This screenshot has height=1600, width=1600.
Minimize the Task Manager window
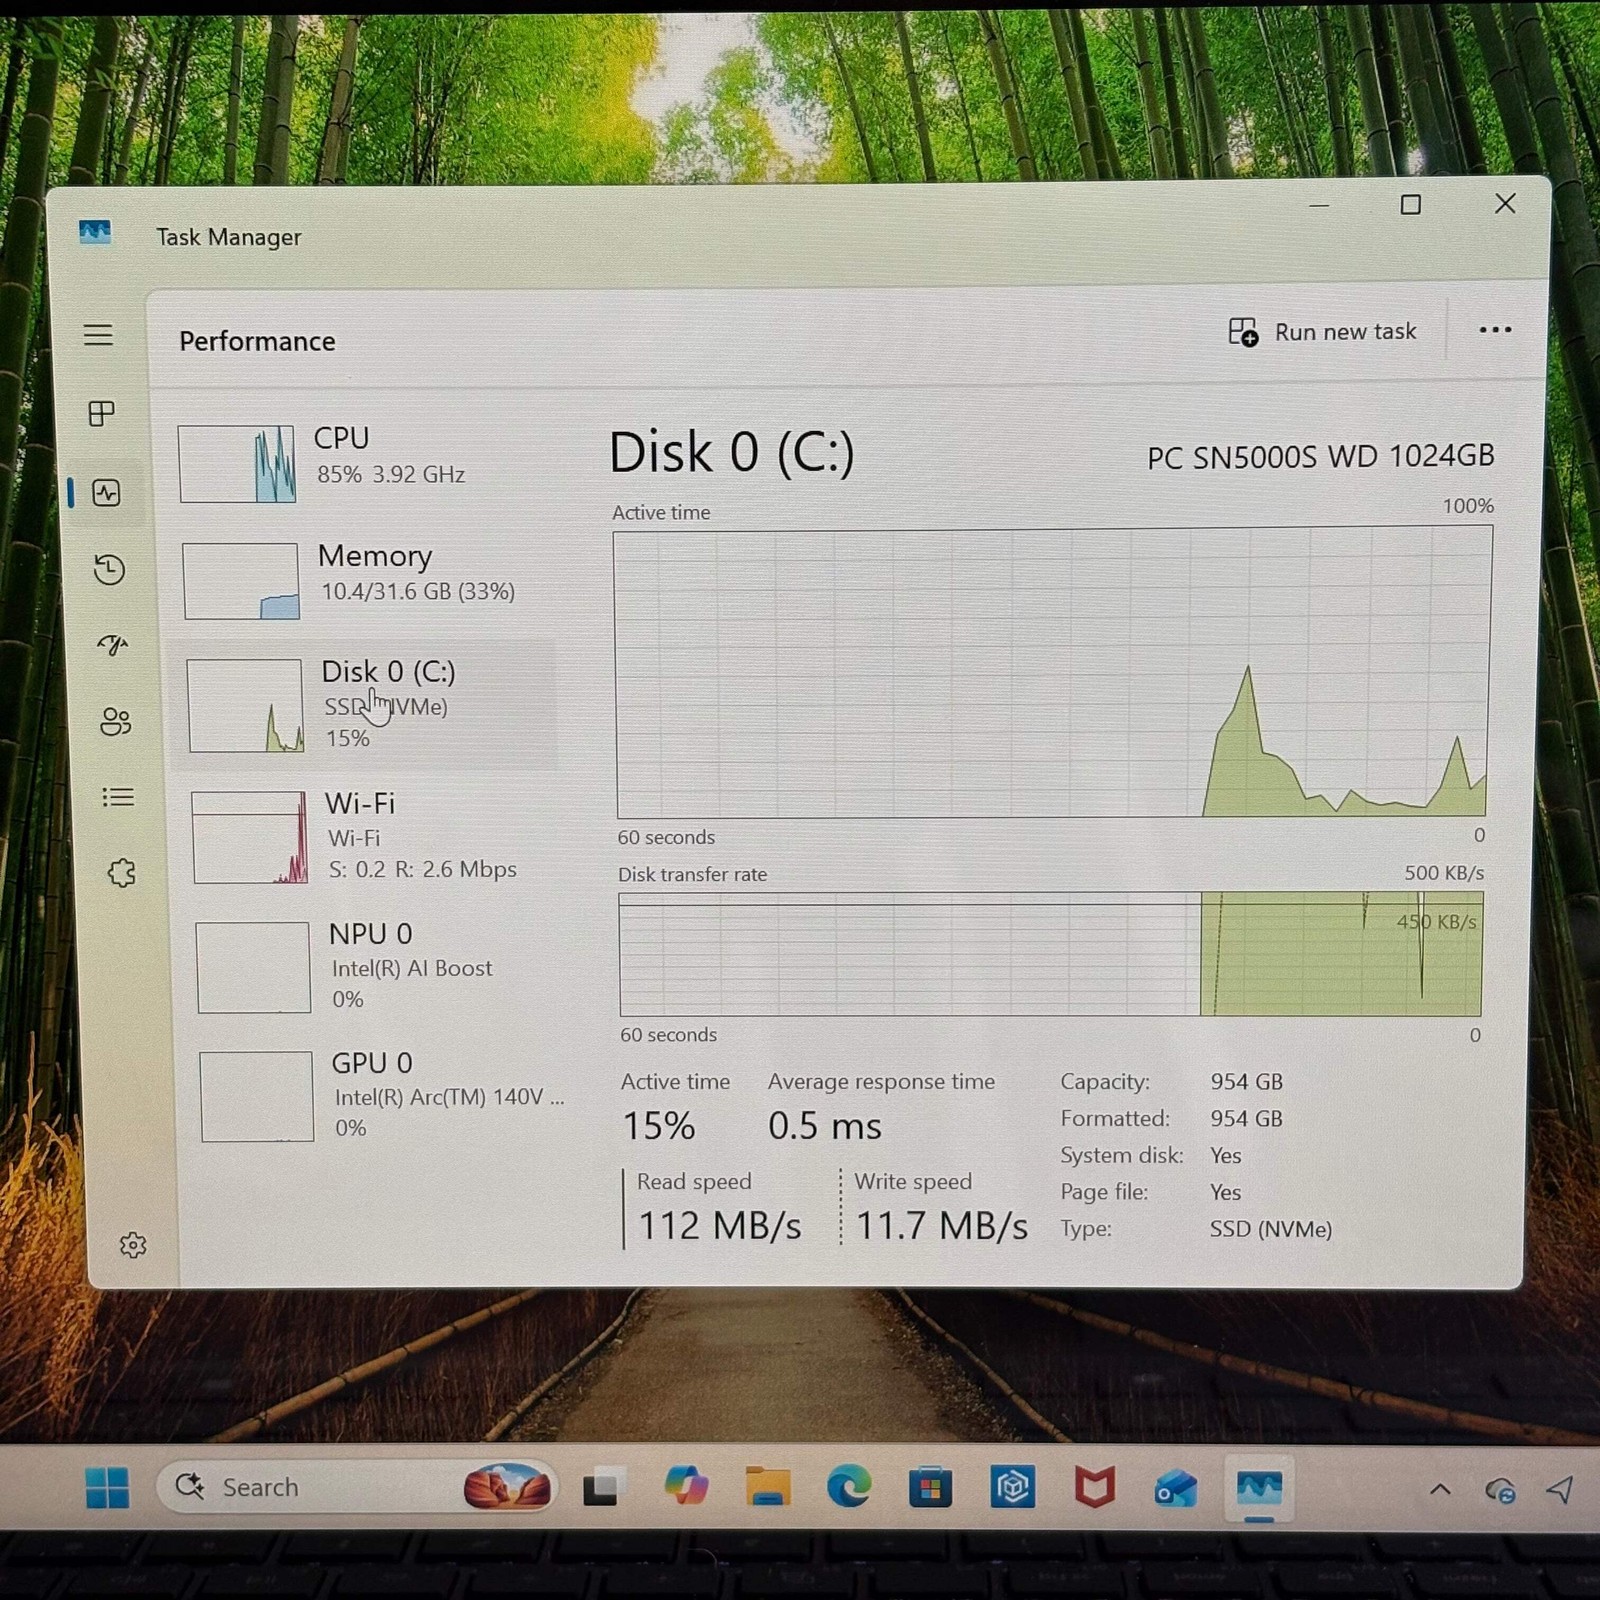[x=1319, y=206]
